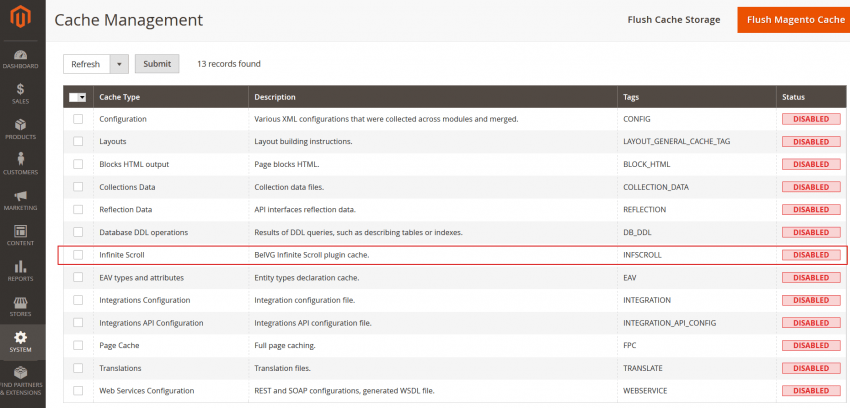Click the FPC tag cell
The height and width of the screenshot is (408, 850).
[x=630, y=345]
